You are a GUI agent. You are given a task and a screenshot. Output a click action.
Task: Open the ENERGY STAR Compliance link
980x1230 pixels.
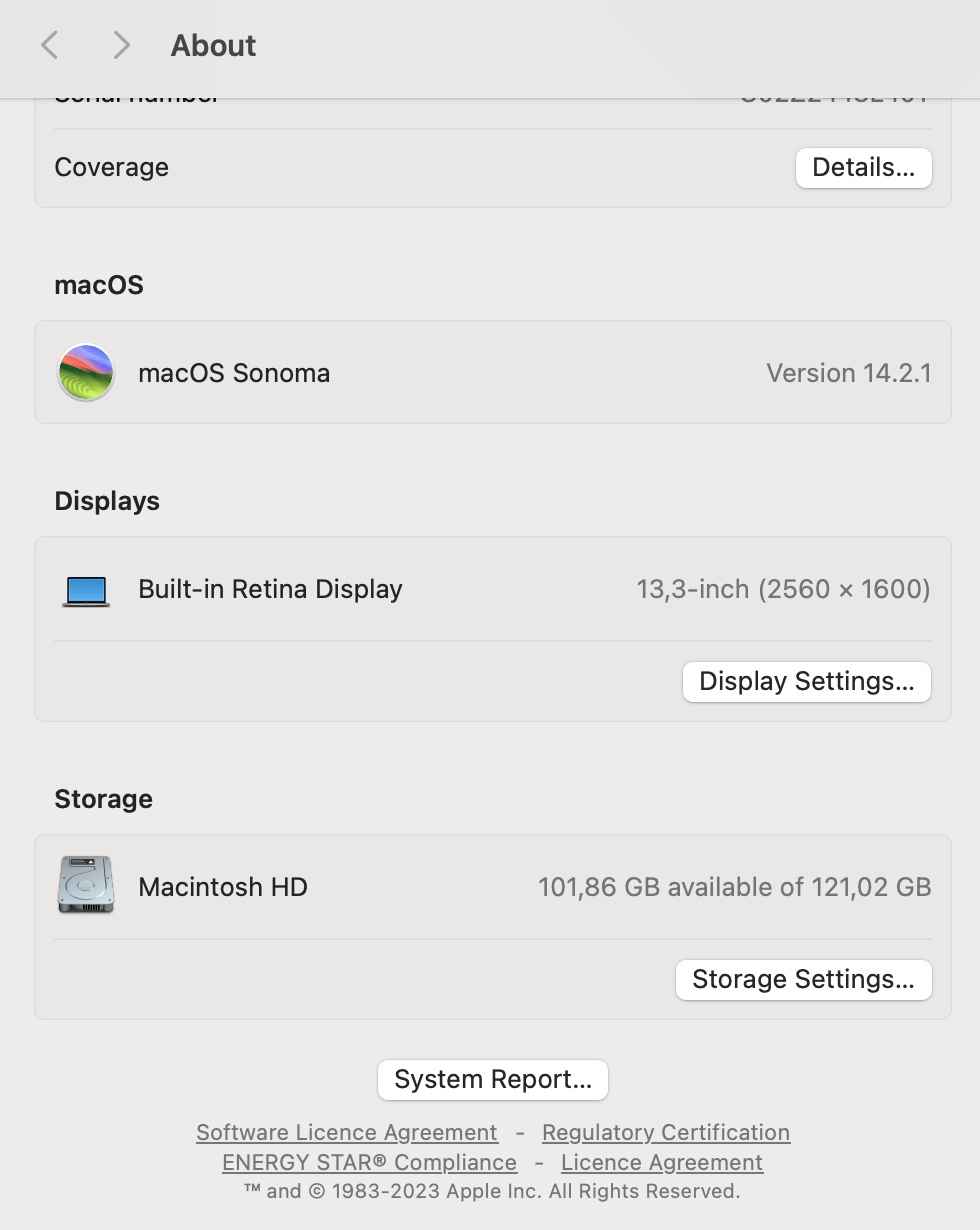point(369,1163)
